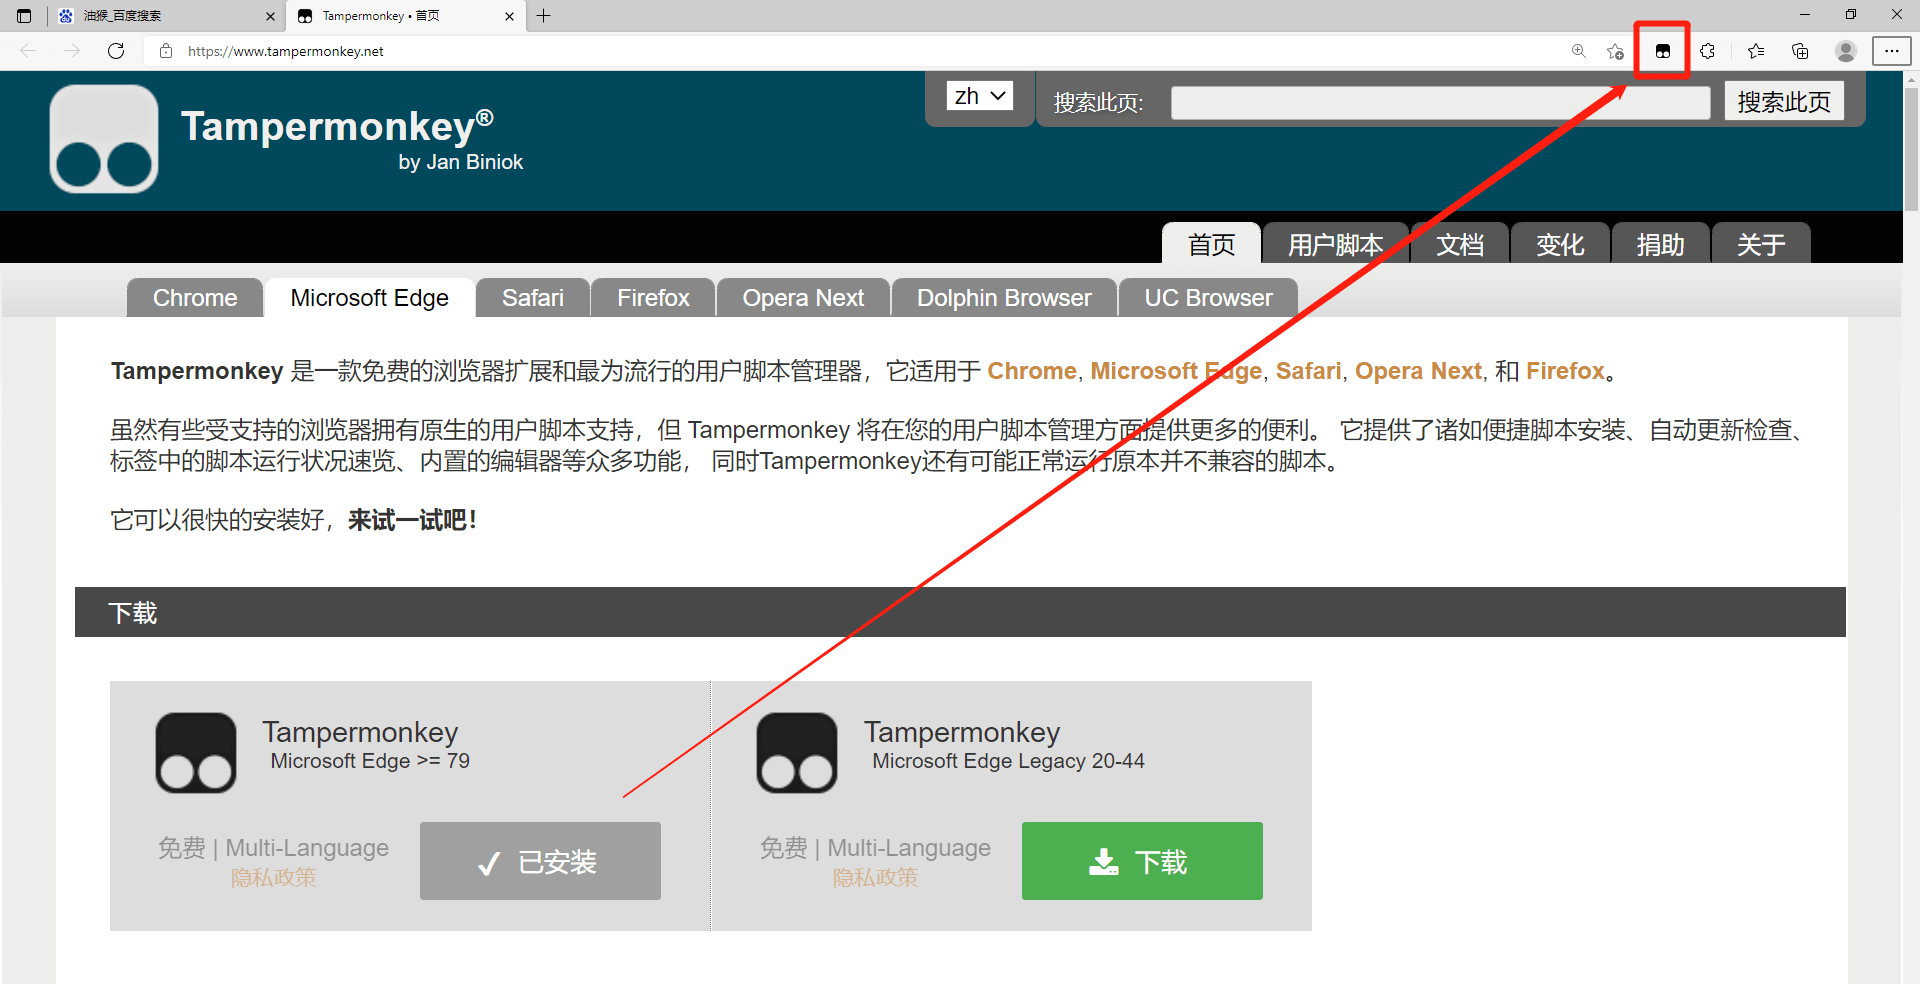Image resolution: width=1920 pixels, height=984 pixels.
Task: Open the 隐私政策 link under Edge Legacy
Action: click(x=875, y=878)
